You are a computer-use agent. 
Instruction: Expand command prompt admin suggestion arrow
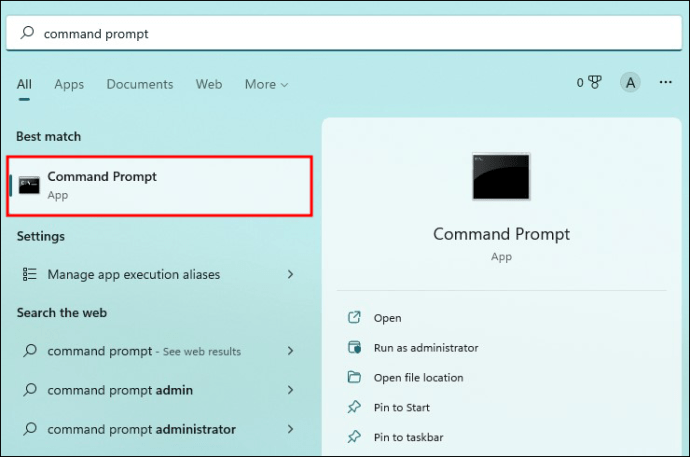click(290, 390)
